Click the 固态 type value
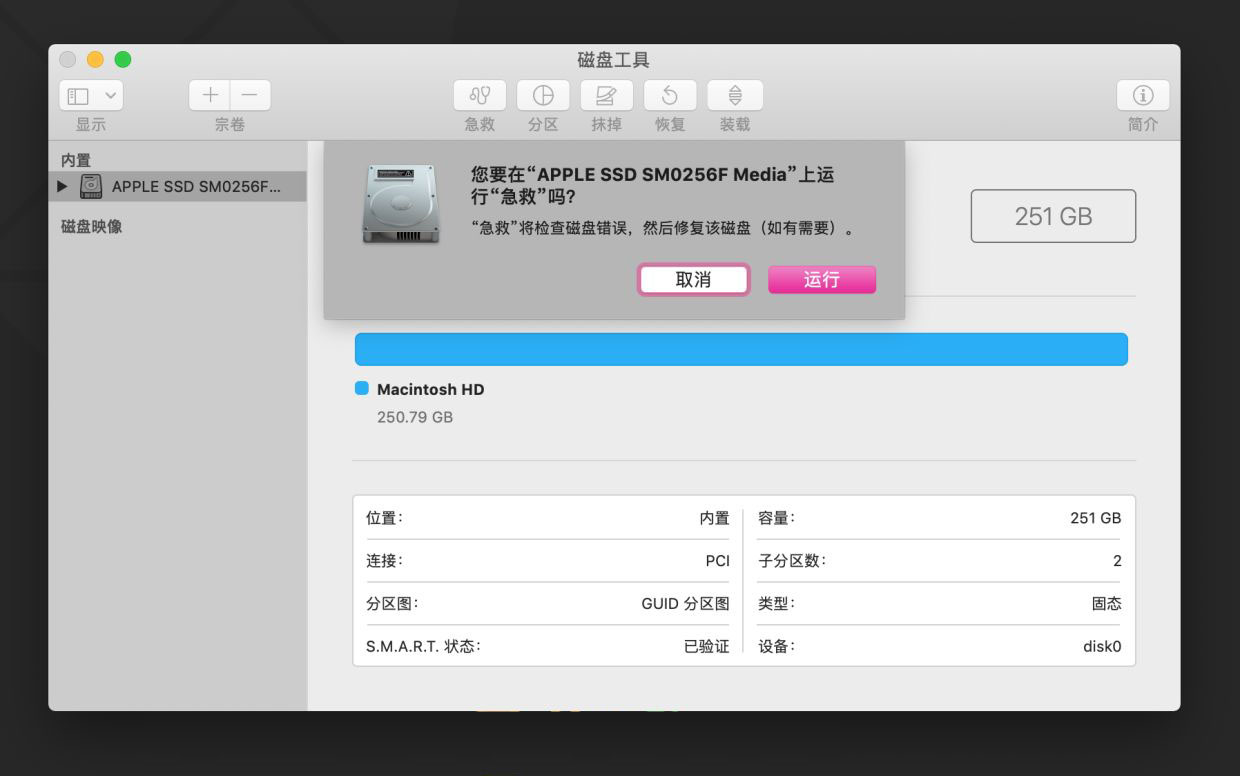 [x=1107, y=604]
